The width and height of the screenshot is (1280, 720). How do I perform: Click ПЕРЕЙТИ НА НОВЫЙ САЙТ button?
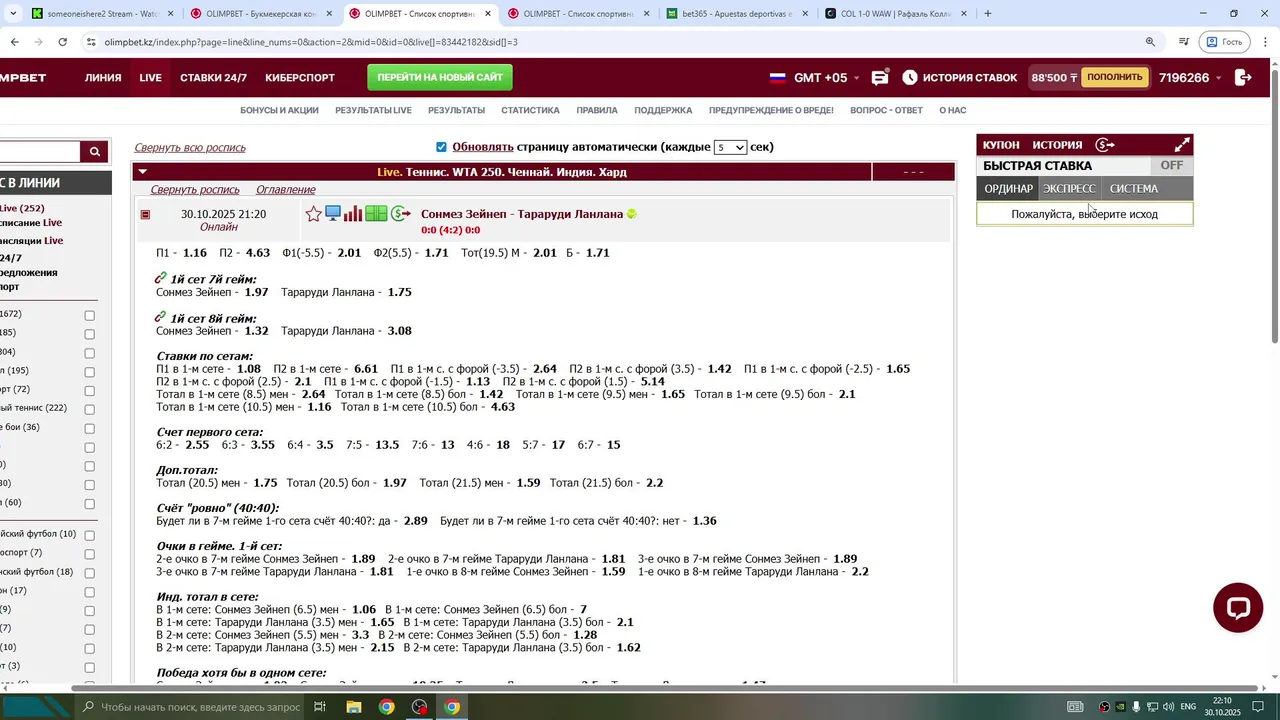click(x=440, y=77)
